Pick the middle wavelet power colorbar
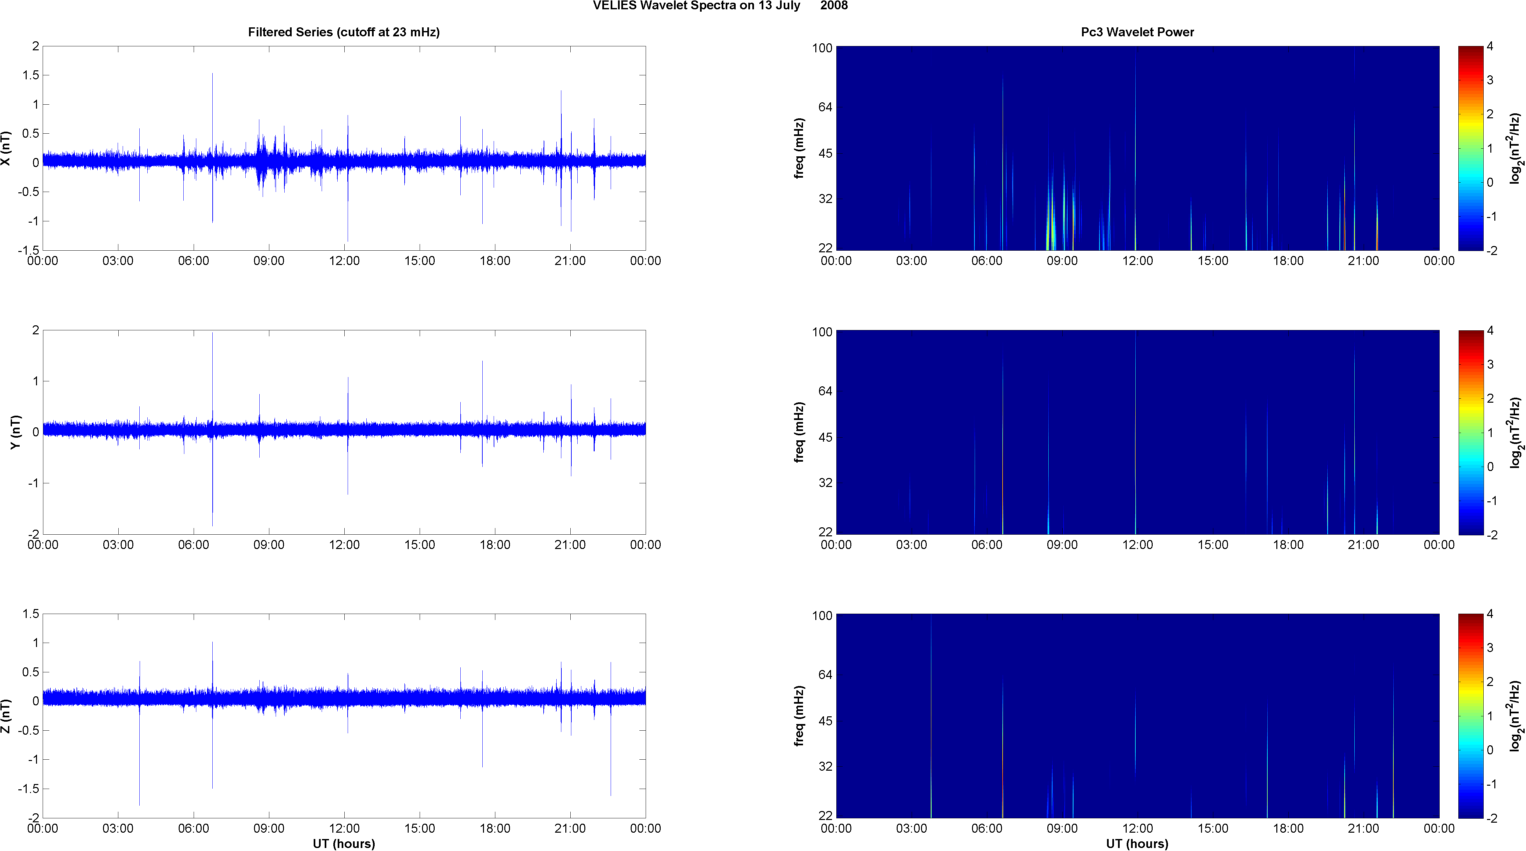 pos(1470,432)
